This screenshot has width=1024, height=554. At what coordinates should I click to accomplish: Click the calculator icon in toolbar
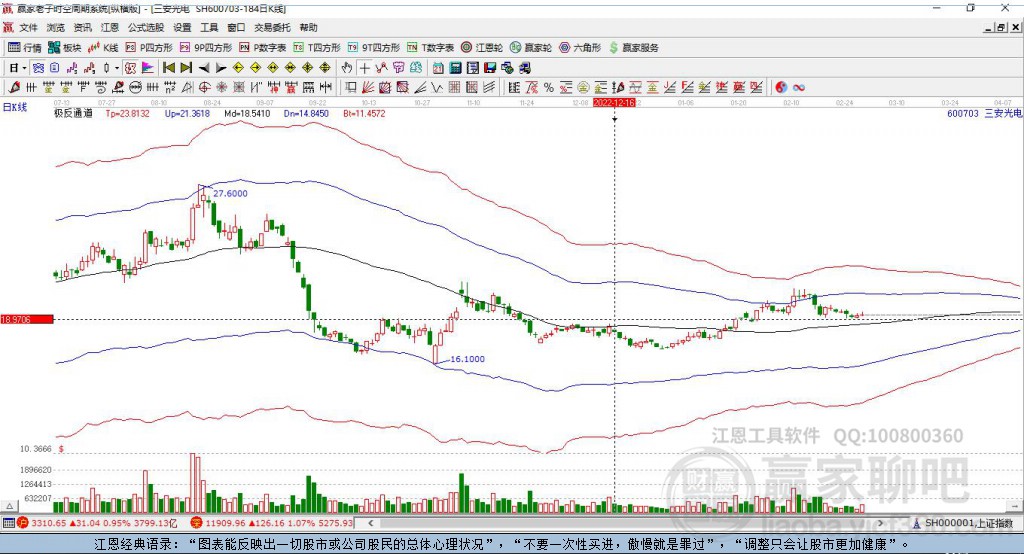(x=455, y=68)
